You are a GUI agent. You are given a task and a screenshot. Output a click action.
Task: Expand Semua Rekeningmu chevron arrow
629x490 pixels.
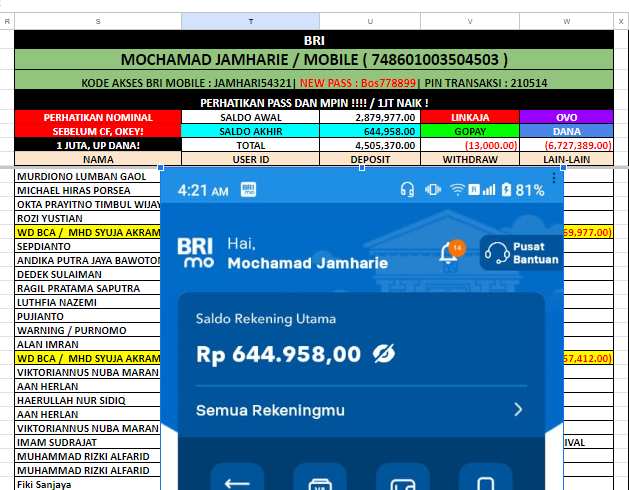point(518,410)
